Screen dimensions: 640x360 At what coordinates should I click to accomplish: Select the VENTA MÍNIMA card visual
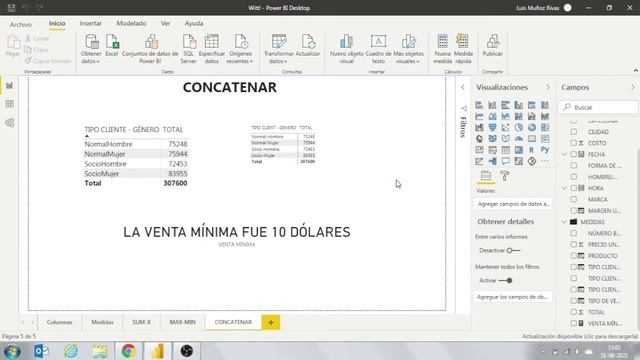[x=237, y=236]
